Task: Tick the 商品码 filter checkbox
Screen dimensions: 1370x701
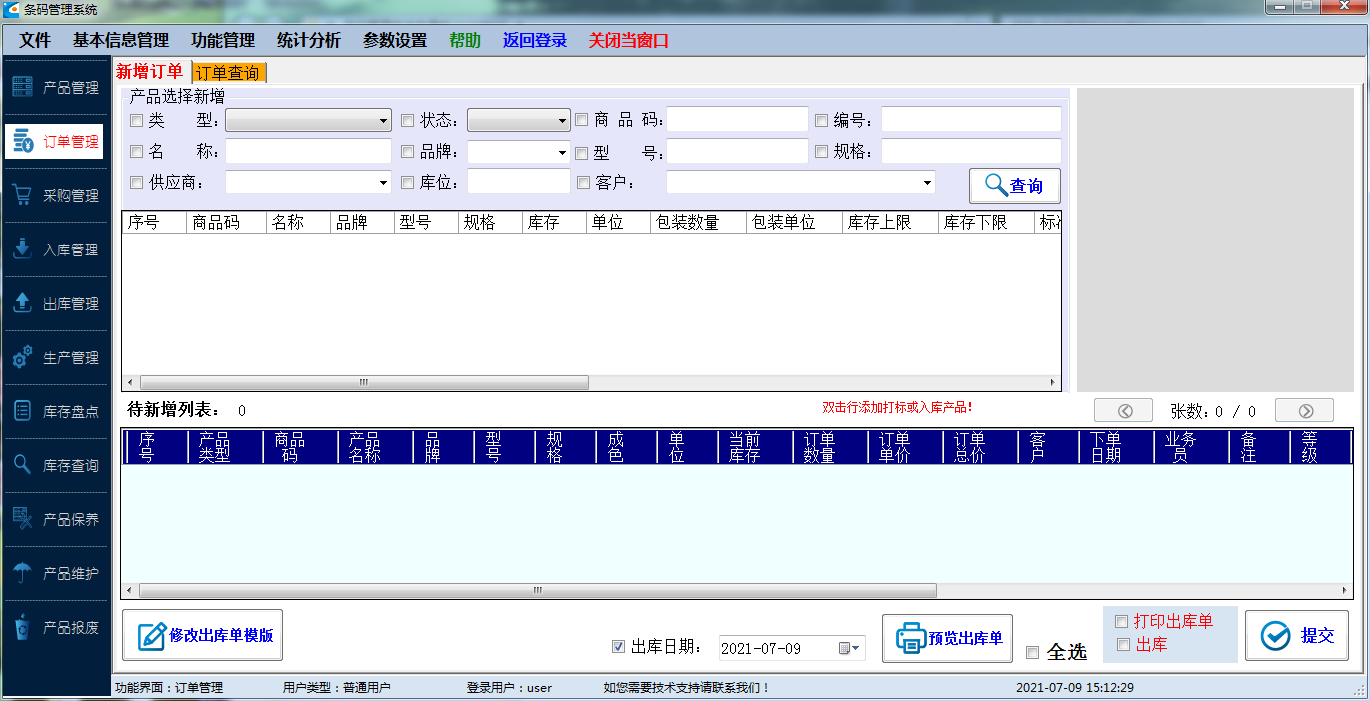Action: tap(582, 121)
